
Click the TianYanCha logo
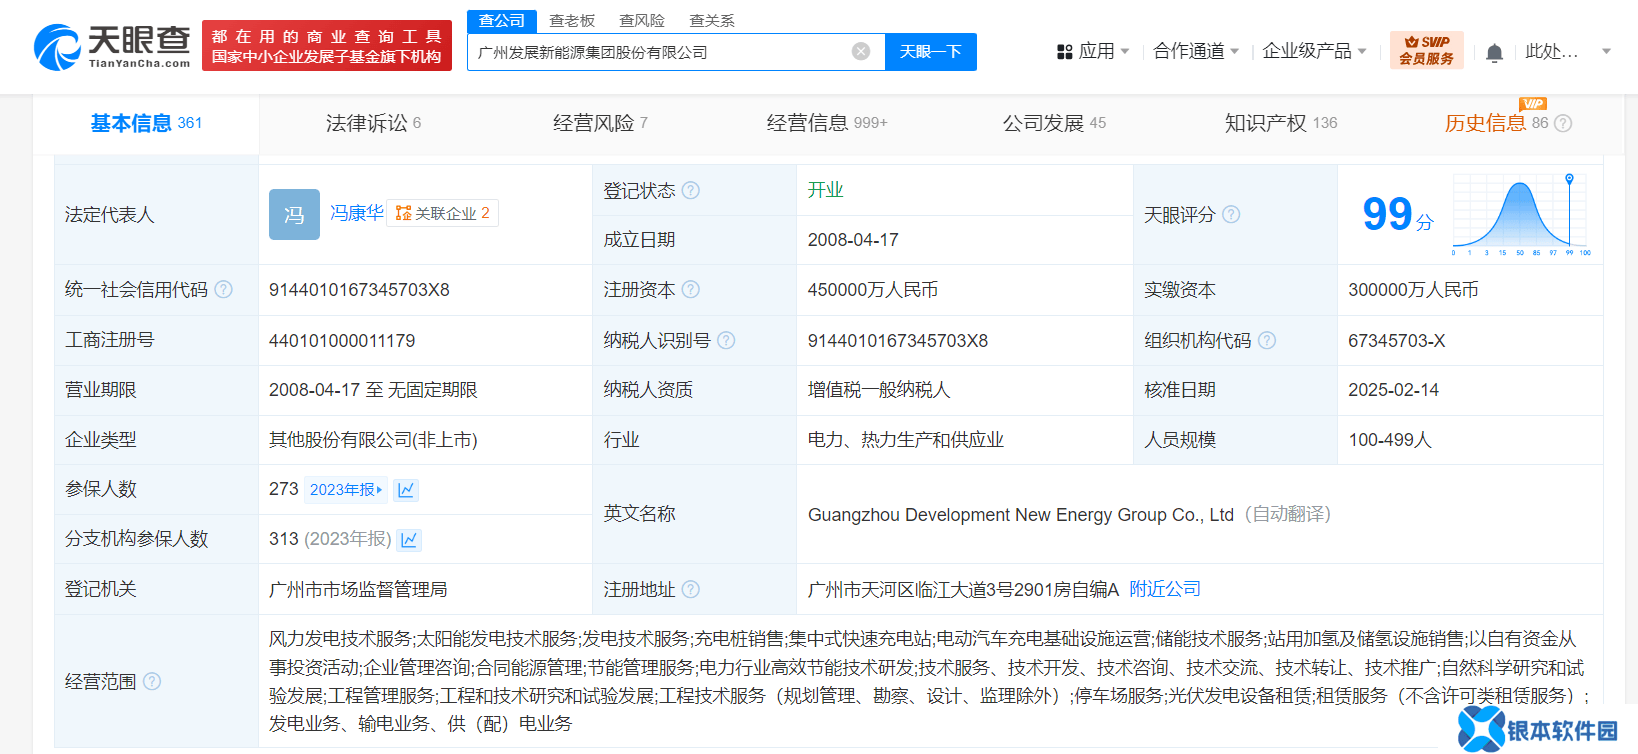tap(112, 47)
